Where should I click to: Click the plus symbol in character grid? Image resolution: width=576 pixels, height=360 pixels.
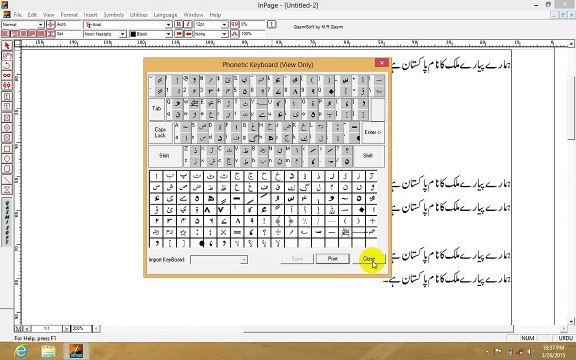[x=372, y=221]
